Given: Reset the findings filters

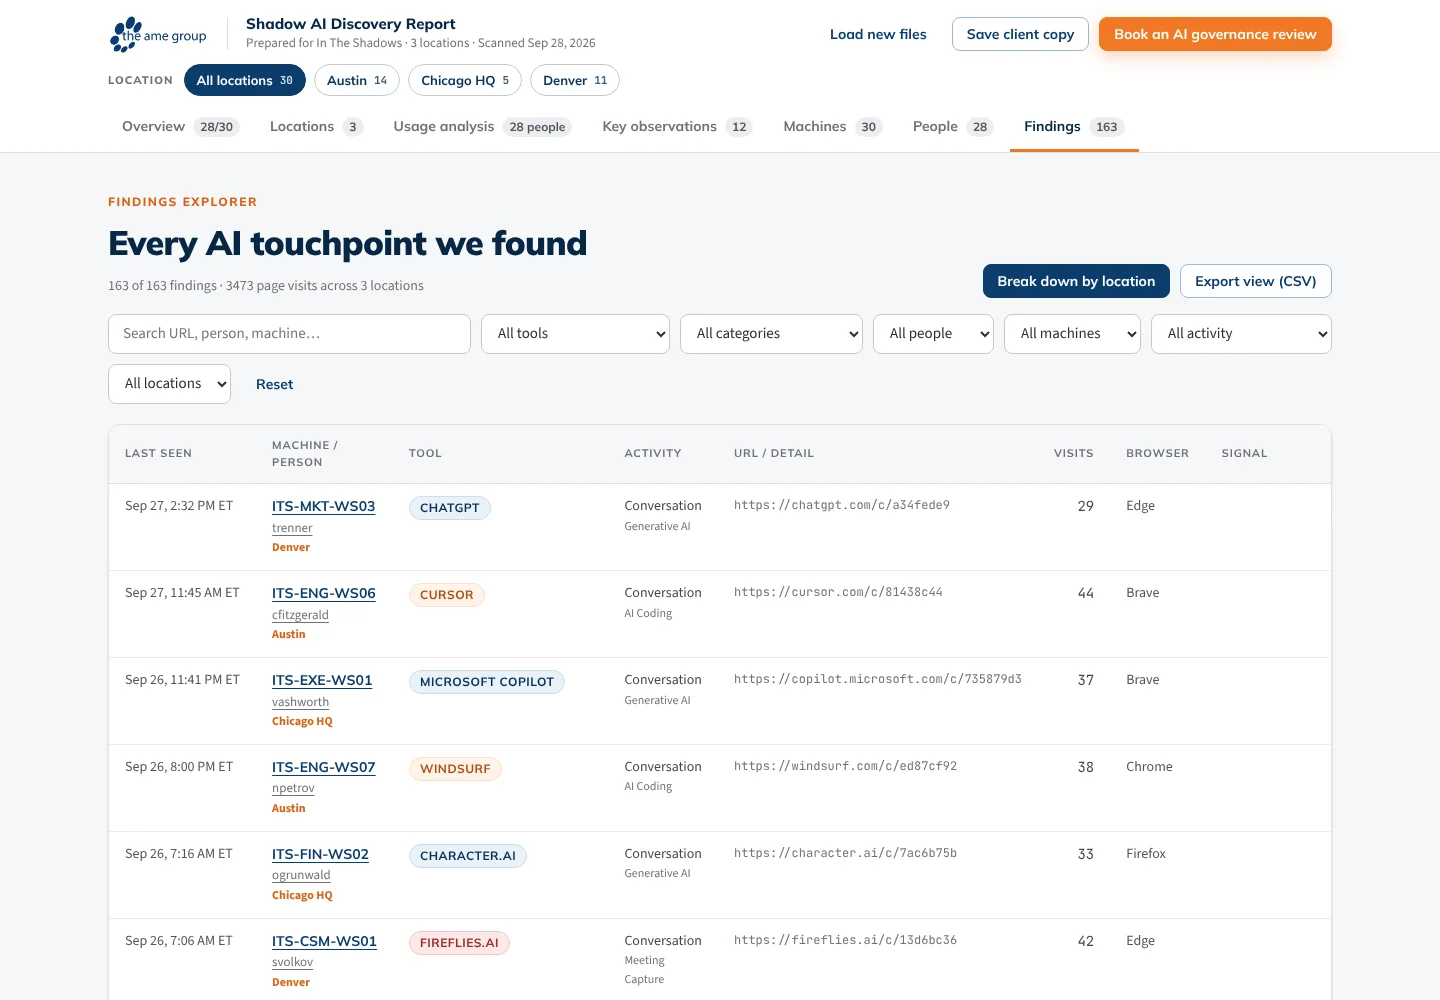Looking at the screenshot, I should point(274,384).
